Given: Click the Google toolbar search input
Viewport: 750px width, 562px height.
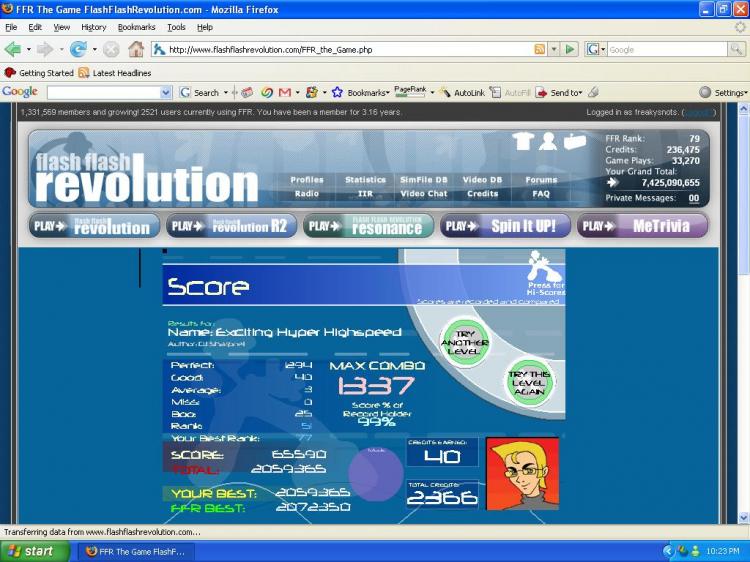Looking at the screenshot, I should [x=104, y=92].
